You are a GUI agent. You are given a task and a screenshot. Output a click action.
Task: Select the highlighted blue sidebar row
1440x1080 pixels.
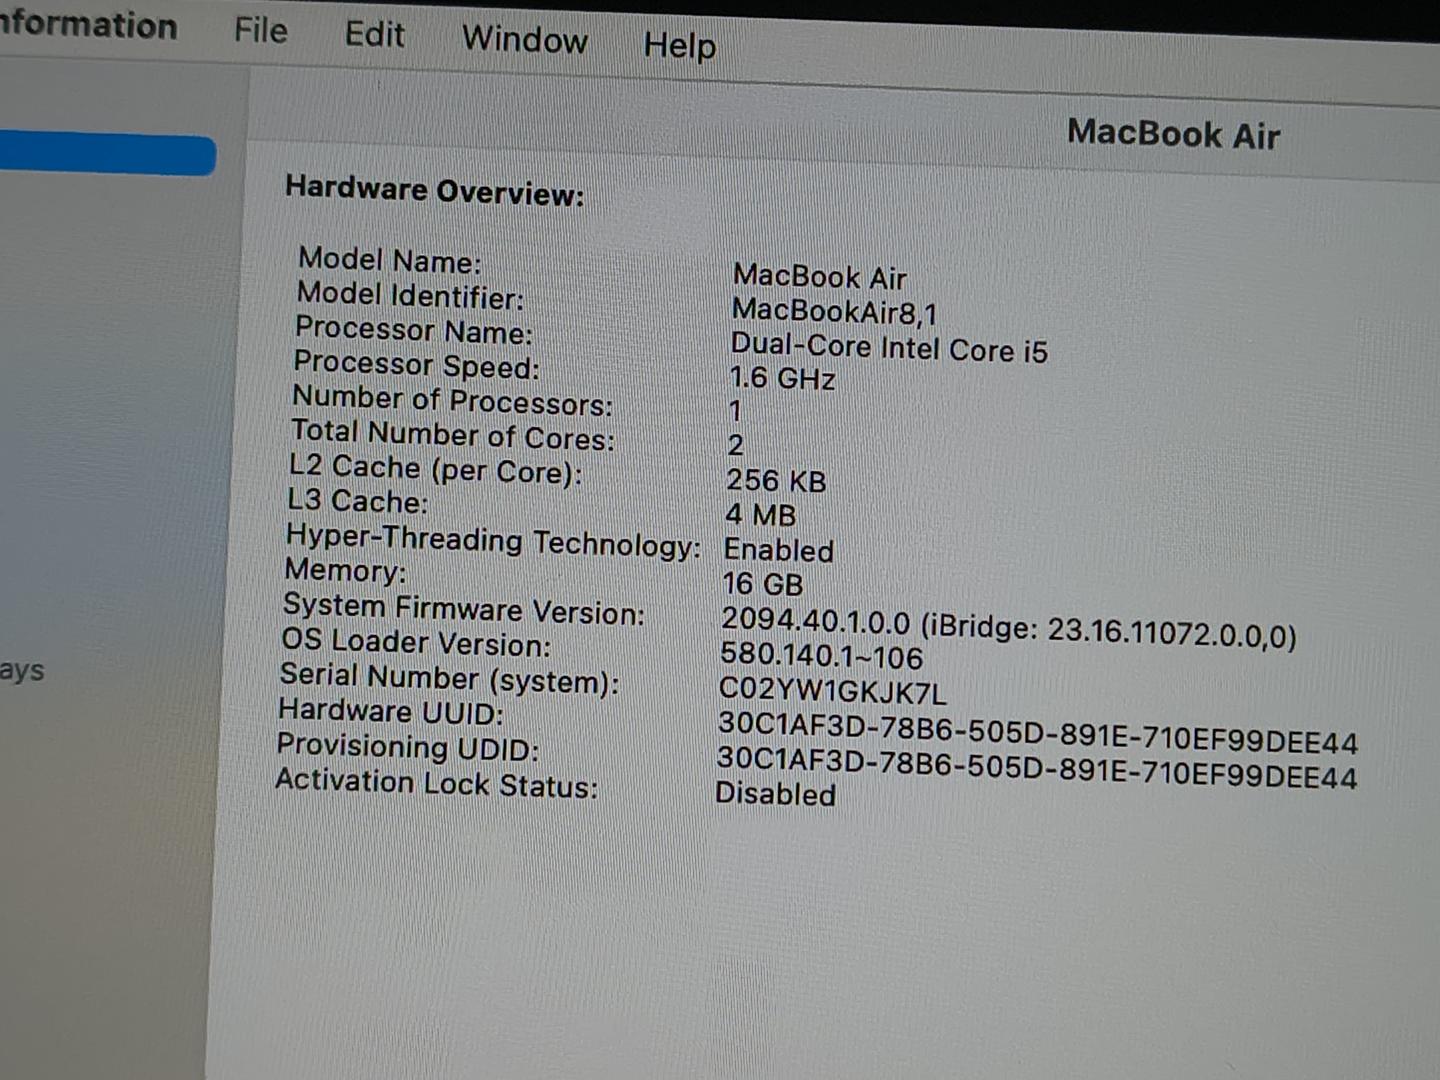point(107,154)
